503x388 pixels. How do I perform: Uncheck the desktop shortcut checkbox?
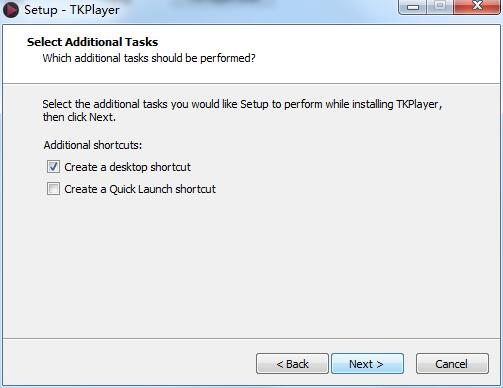pyautogui.click(x=53, y=167)
